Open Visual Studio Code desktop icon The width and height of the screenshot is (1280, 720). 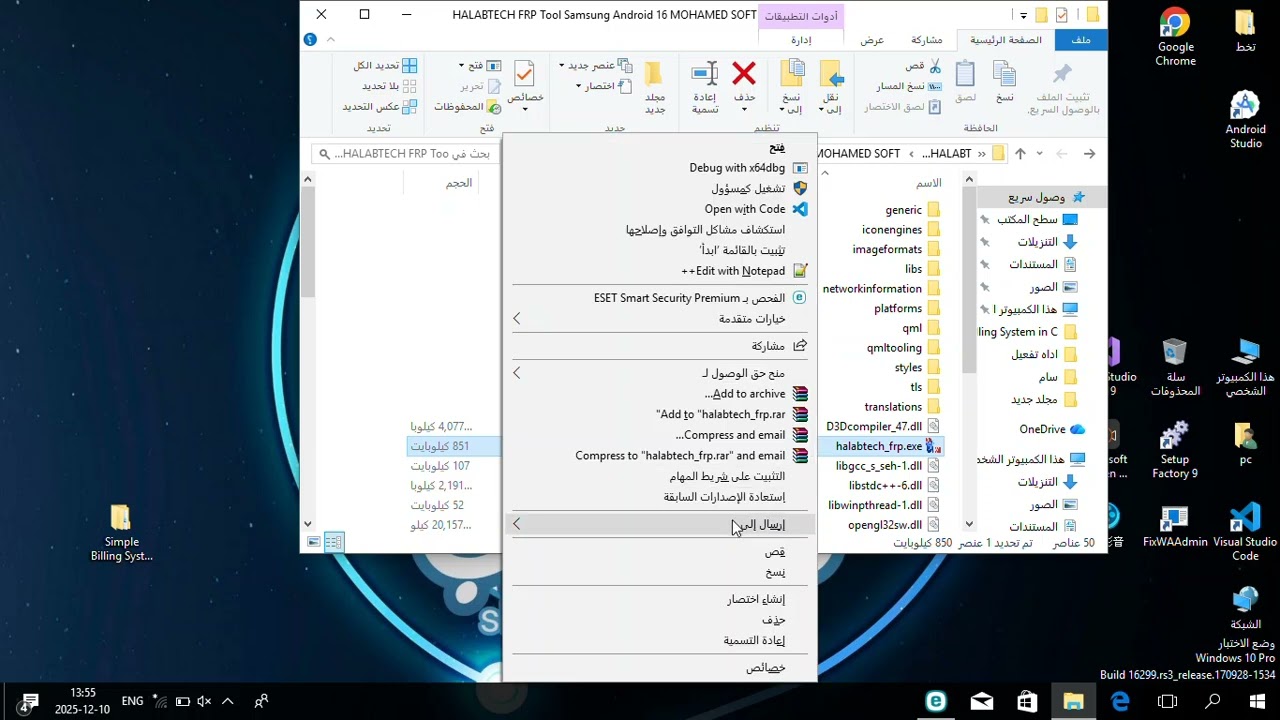tap(1245, 532)
